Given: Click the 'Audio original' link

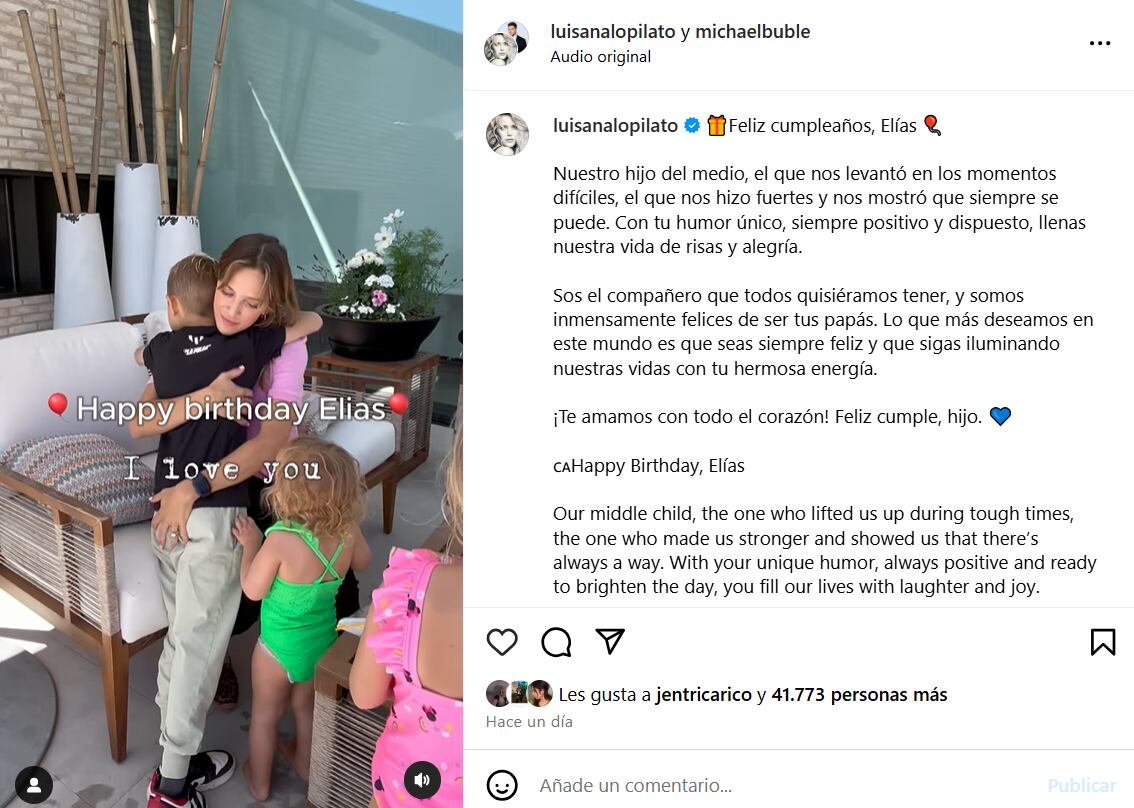Looking at the screenshot, I should point(600,56).
